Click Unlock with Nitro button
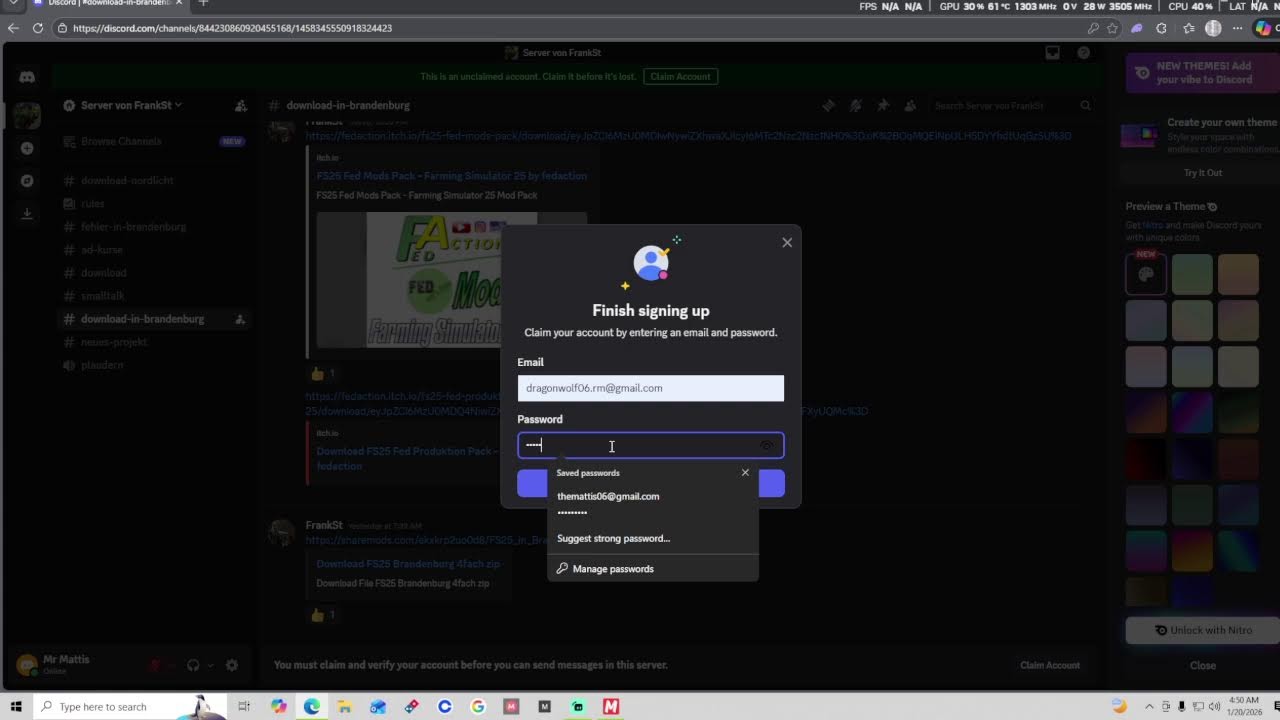This screenshot has width=1280, height=720. point(1203,630)
